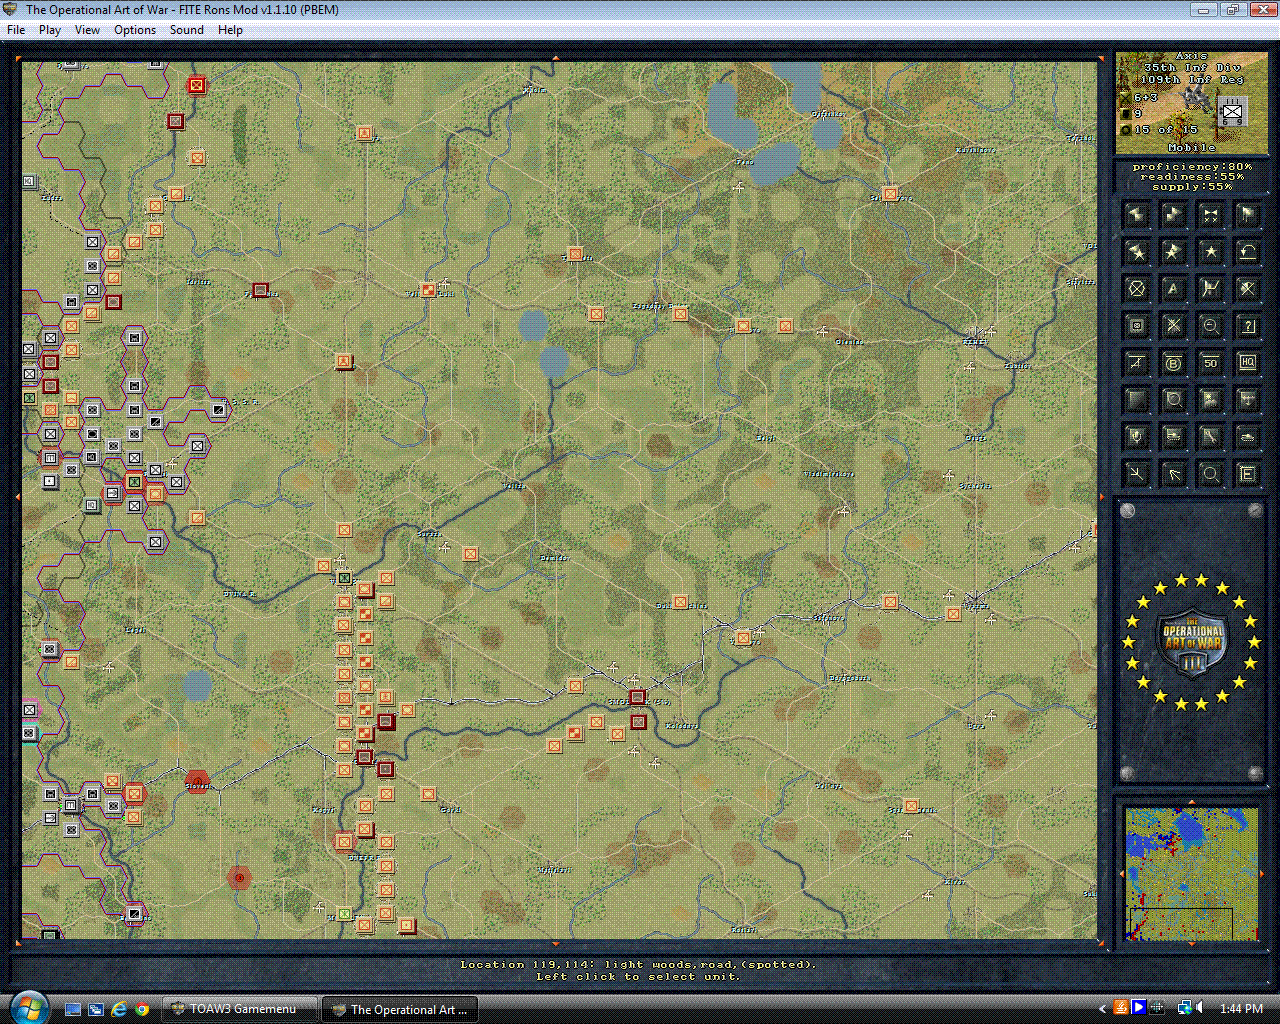
Task: Click the single star button
Action: tap(1210, 252)
